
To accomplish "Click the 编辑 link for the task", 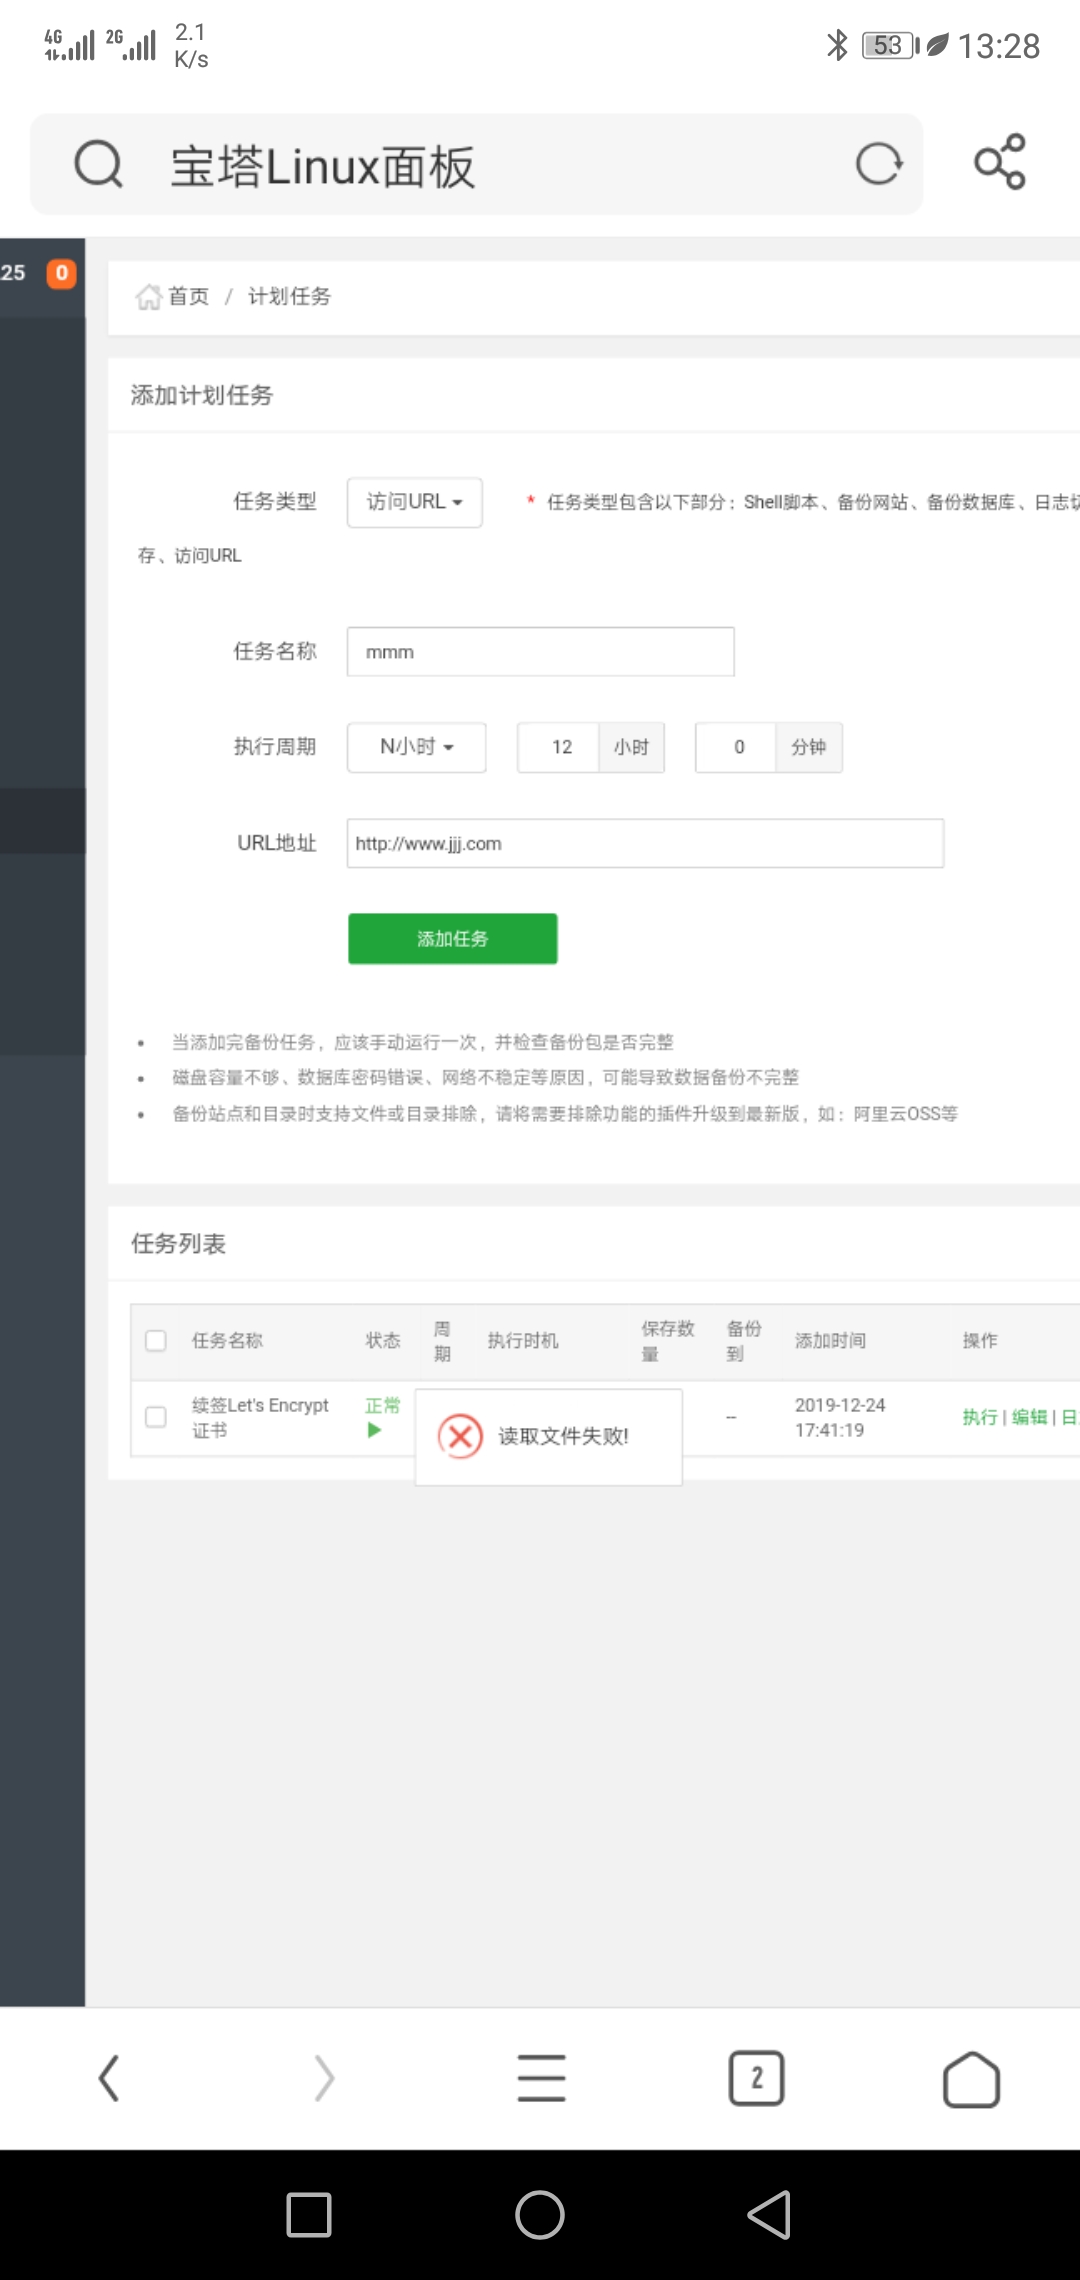I will [x=1029, y=1417].
